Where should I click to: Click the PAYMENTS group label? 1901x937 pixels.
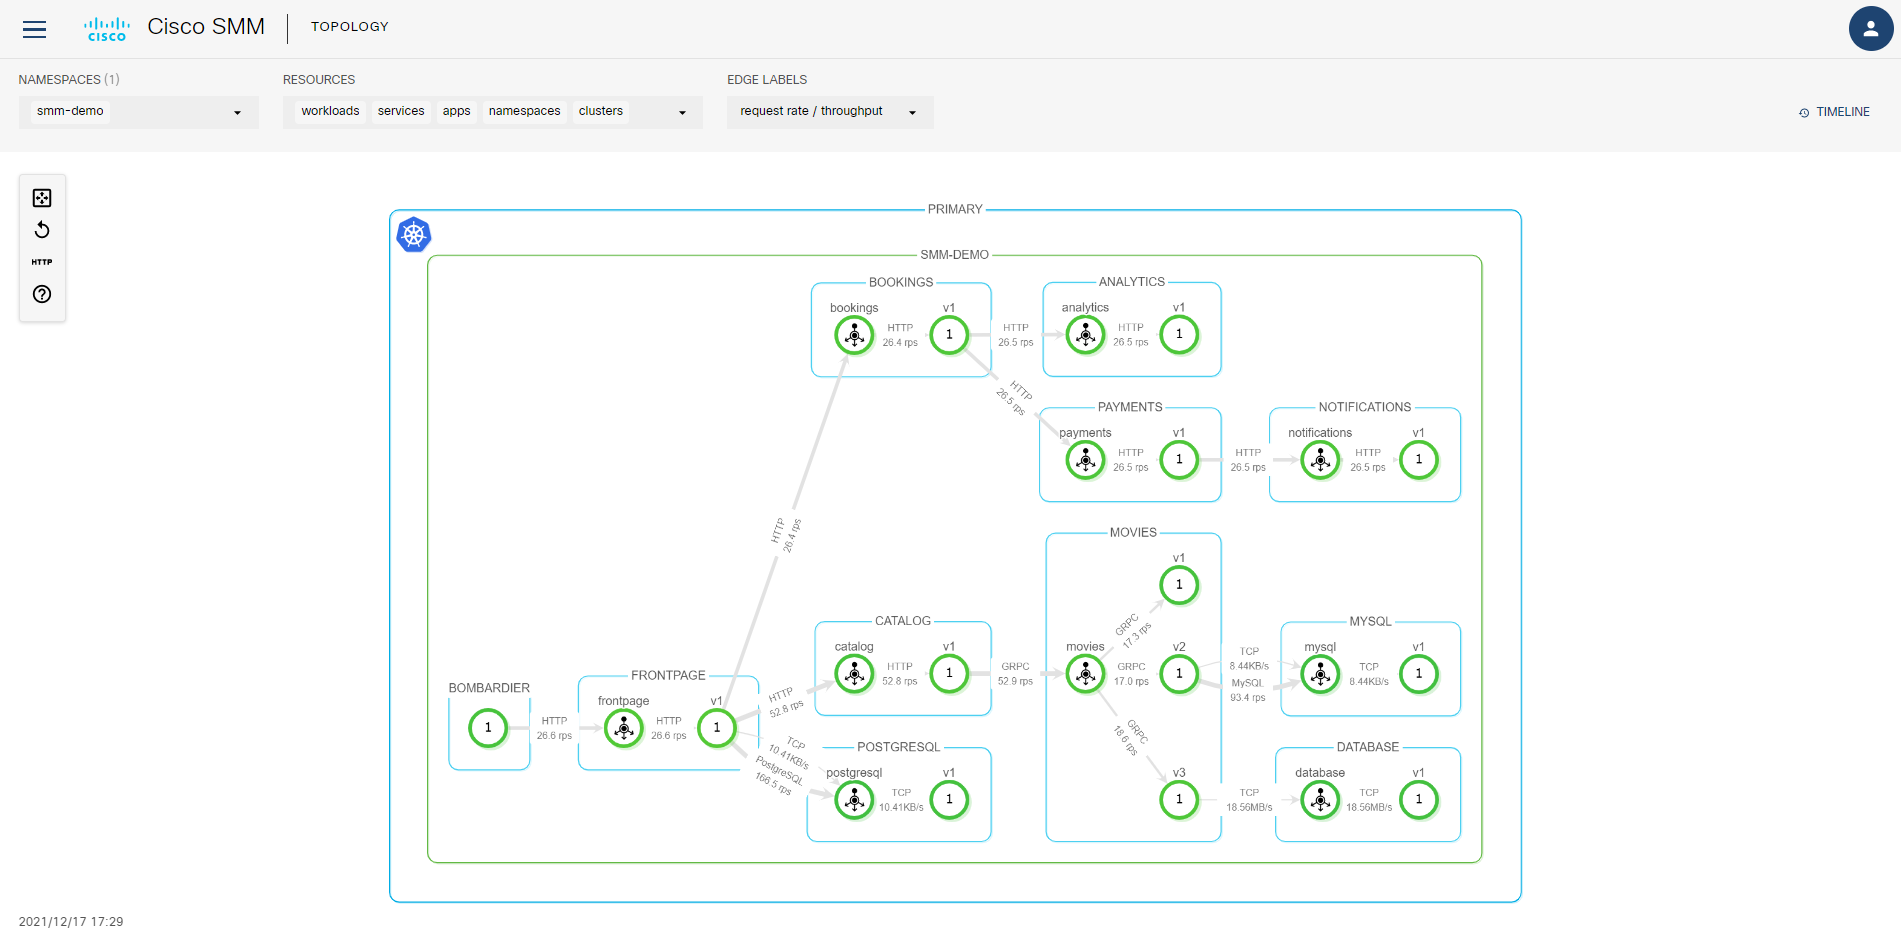[x=1130, y=407]
